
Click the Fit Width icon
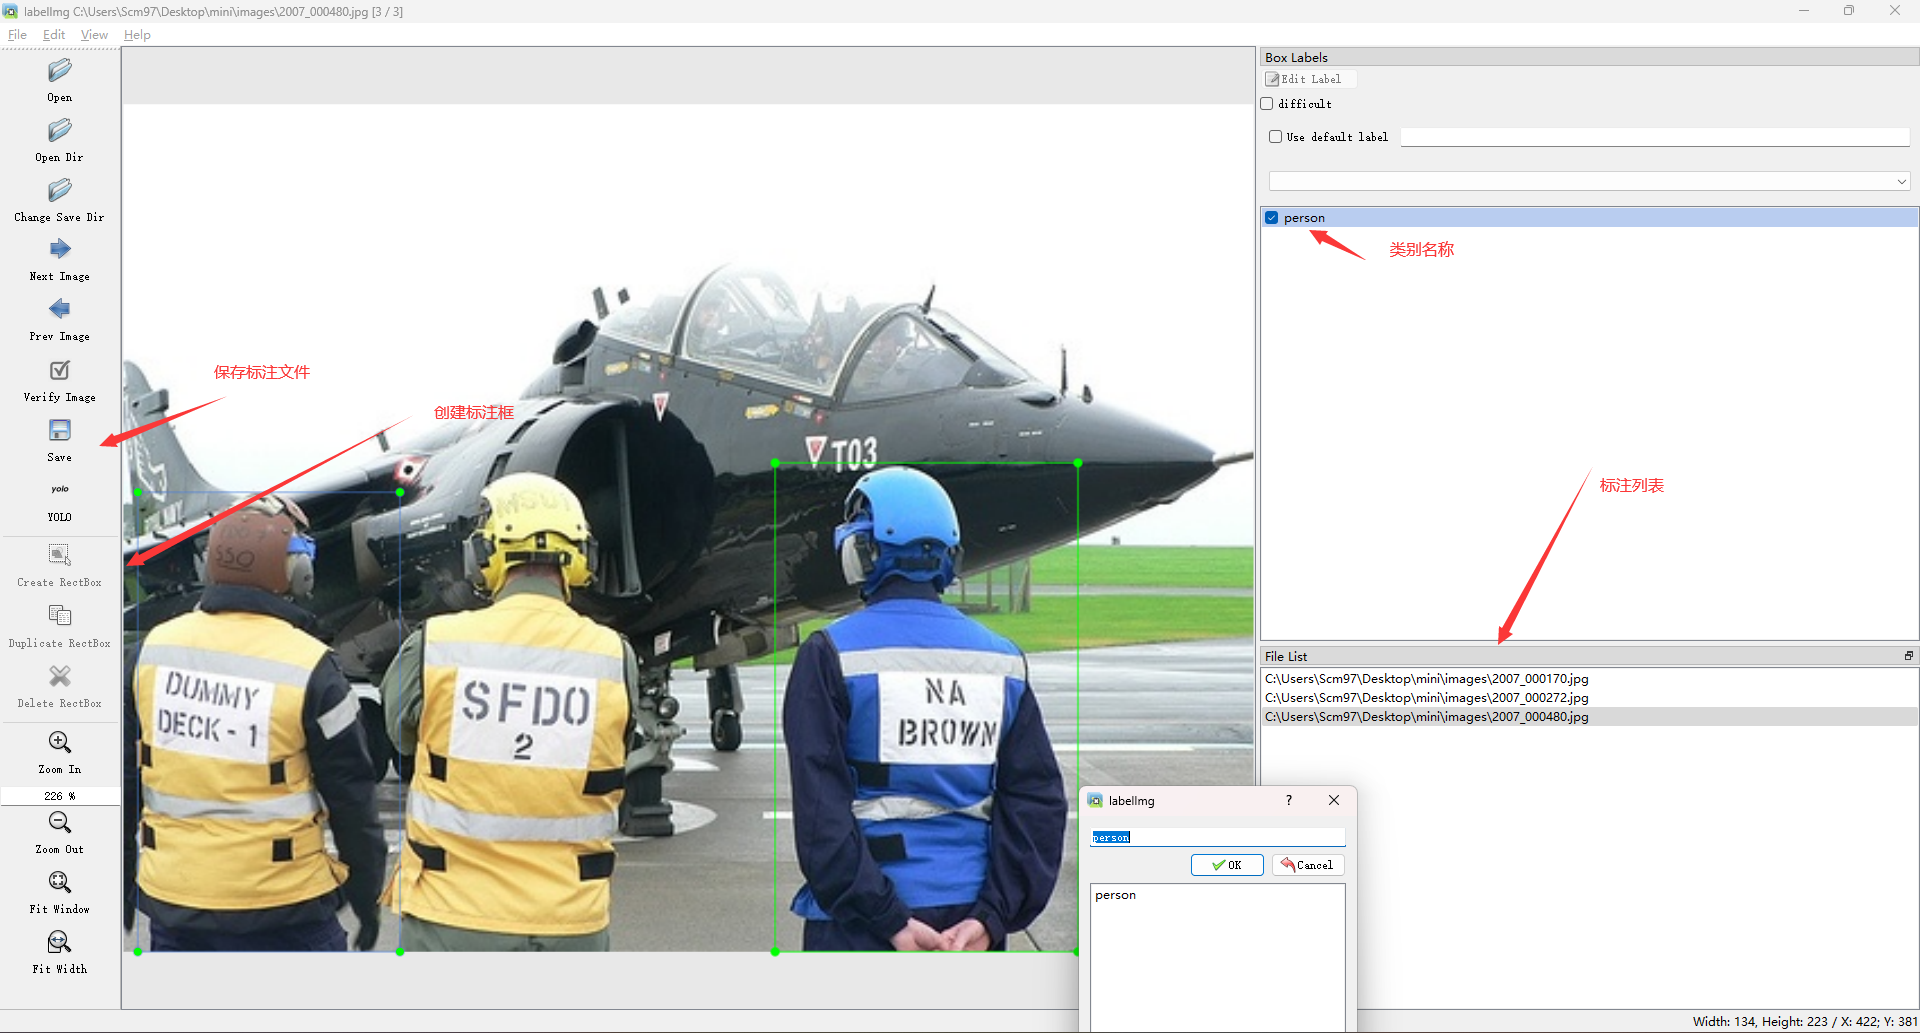(x=60, y=942)
